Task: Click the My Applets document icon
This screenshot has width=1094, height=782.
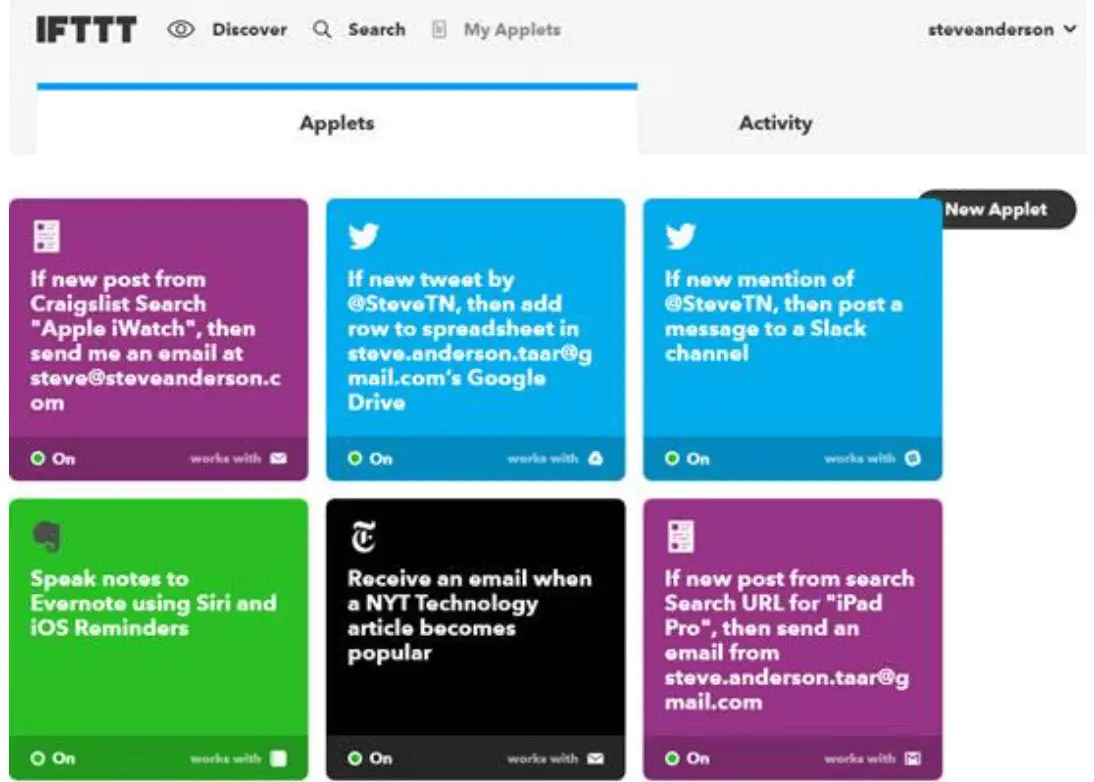Action: 439,29
